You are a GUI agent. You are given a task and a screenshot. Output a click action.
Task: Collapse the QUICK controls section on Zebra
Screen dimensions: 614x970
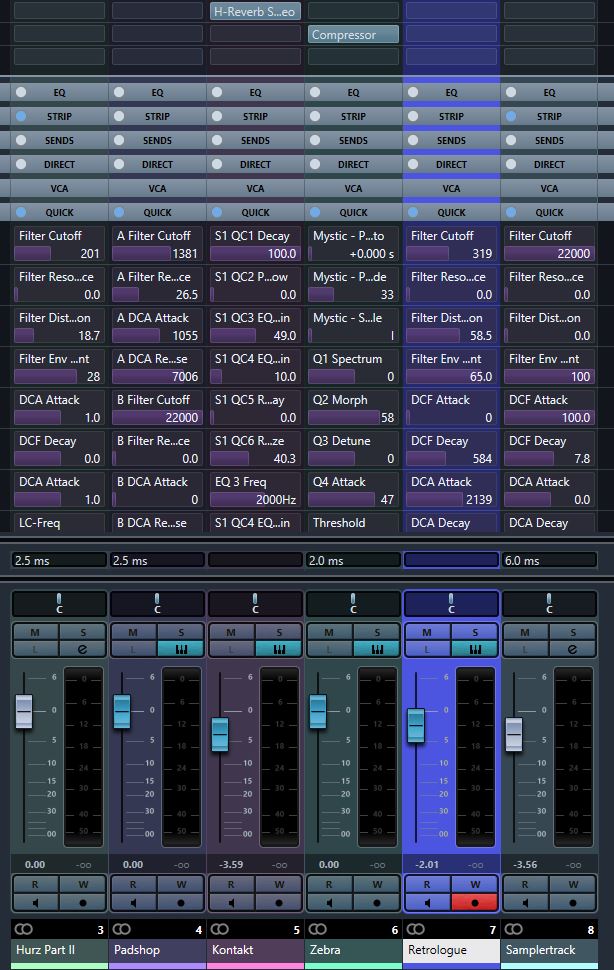click(353, 212)
